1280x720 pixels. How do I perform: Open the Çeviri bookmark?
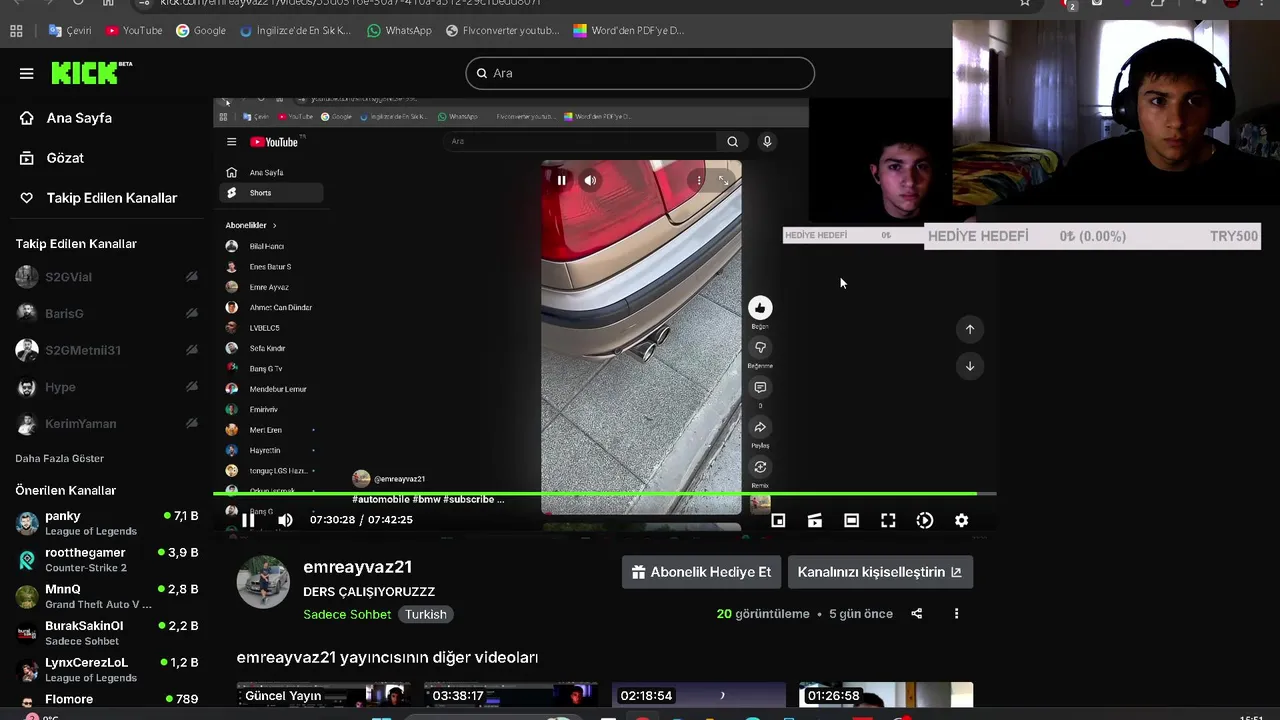click(70, 31)
